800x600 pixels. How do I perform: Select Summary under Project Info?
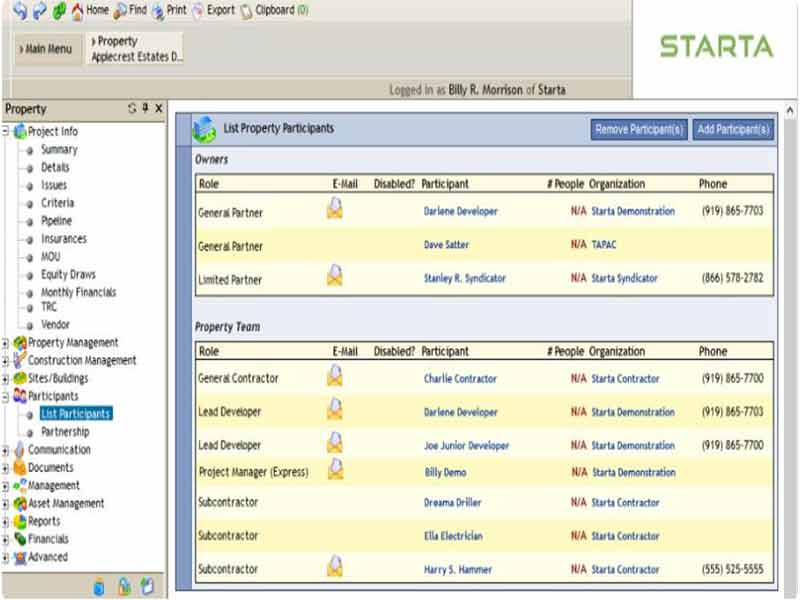point(59,149)
